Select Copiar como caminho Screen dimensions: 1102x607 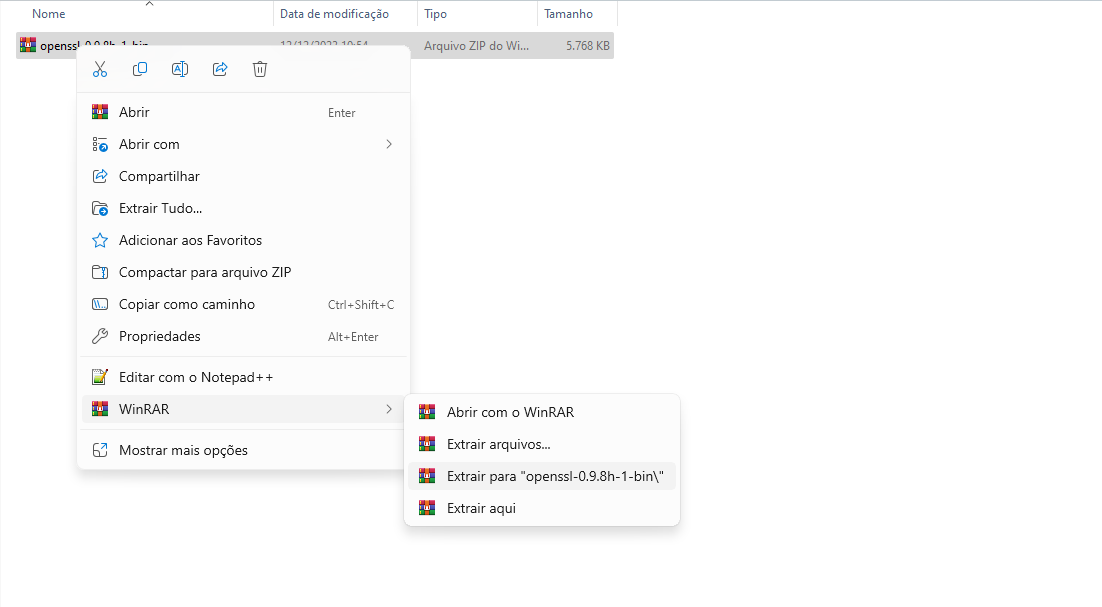(186, 305)
